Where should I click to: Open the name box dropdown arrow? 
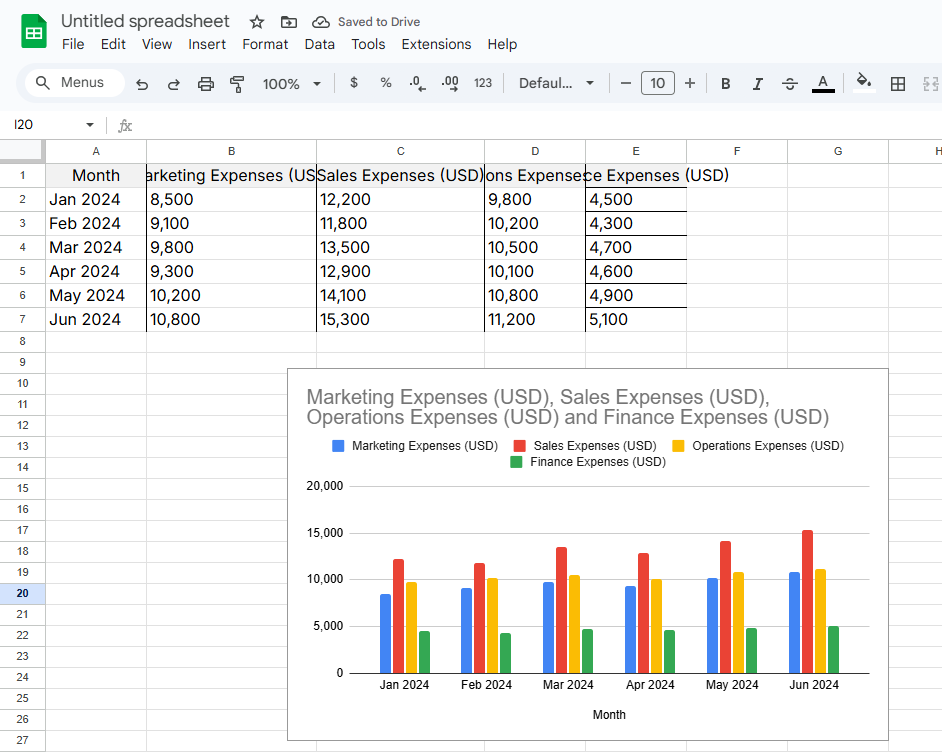tap(90, 125)
